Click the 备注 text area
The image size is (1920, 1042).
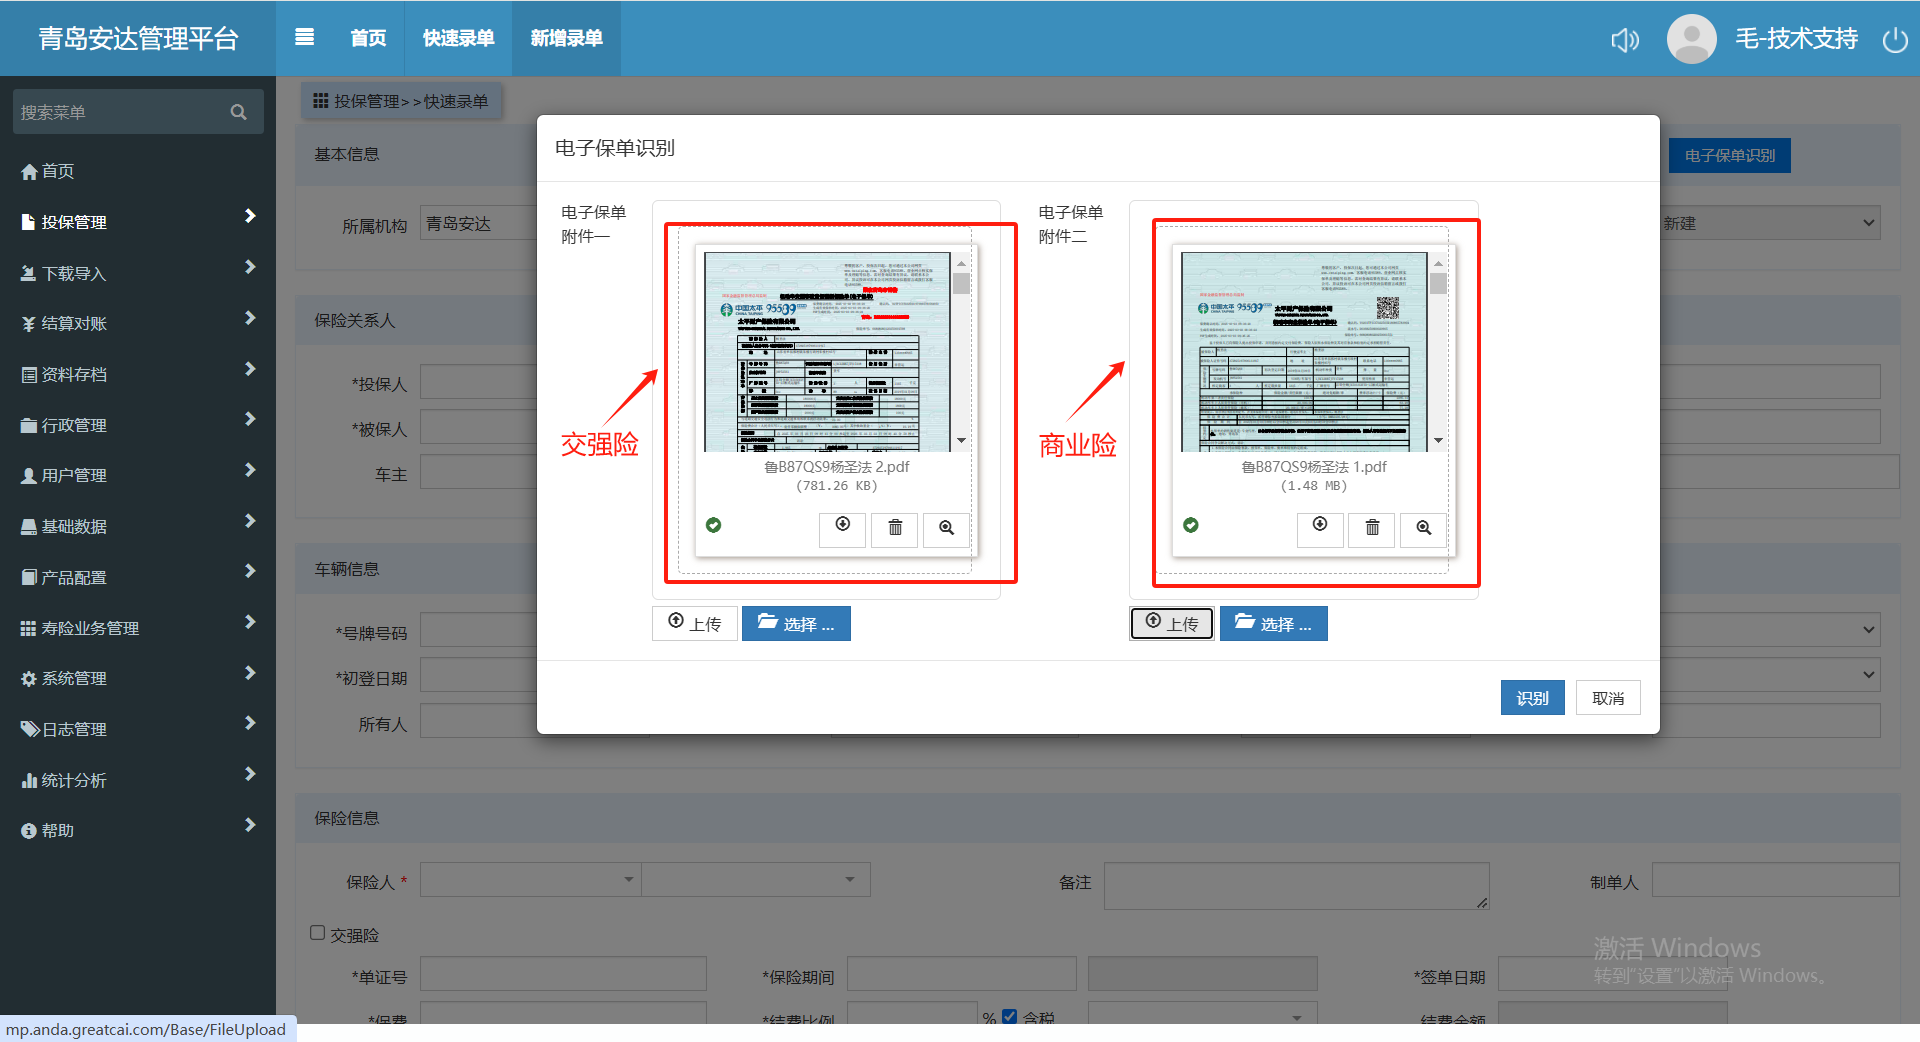(x=1297, y=886)
